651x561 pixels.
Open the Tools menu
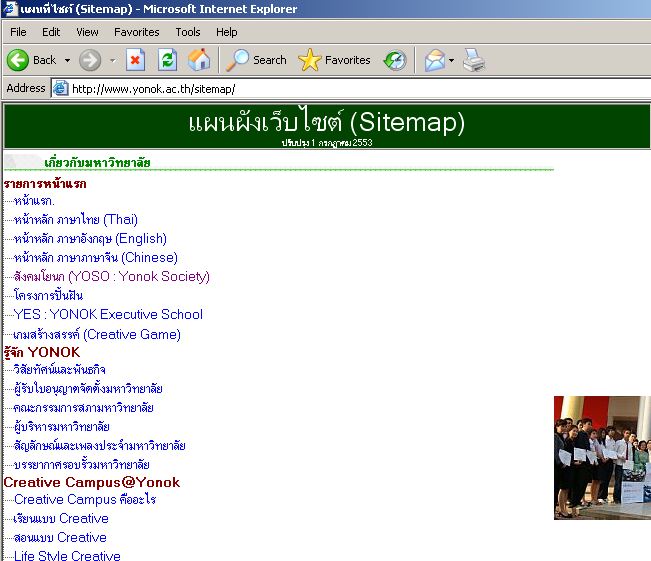point(188,32)
